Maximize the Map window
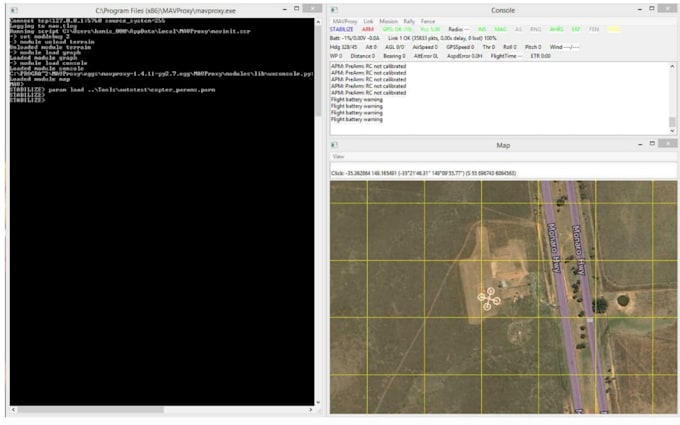 click(652, 144)
